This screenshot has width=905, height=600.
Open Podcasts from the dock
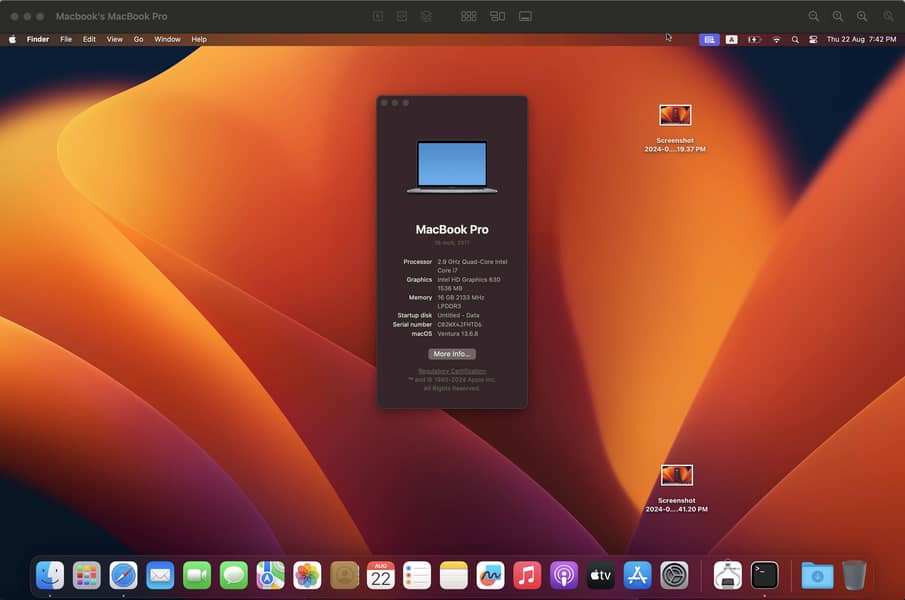click(x=564, y=575)
